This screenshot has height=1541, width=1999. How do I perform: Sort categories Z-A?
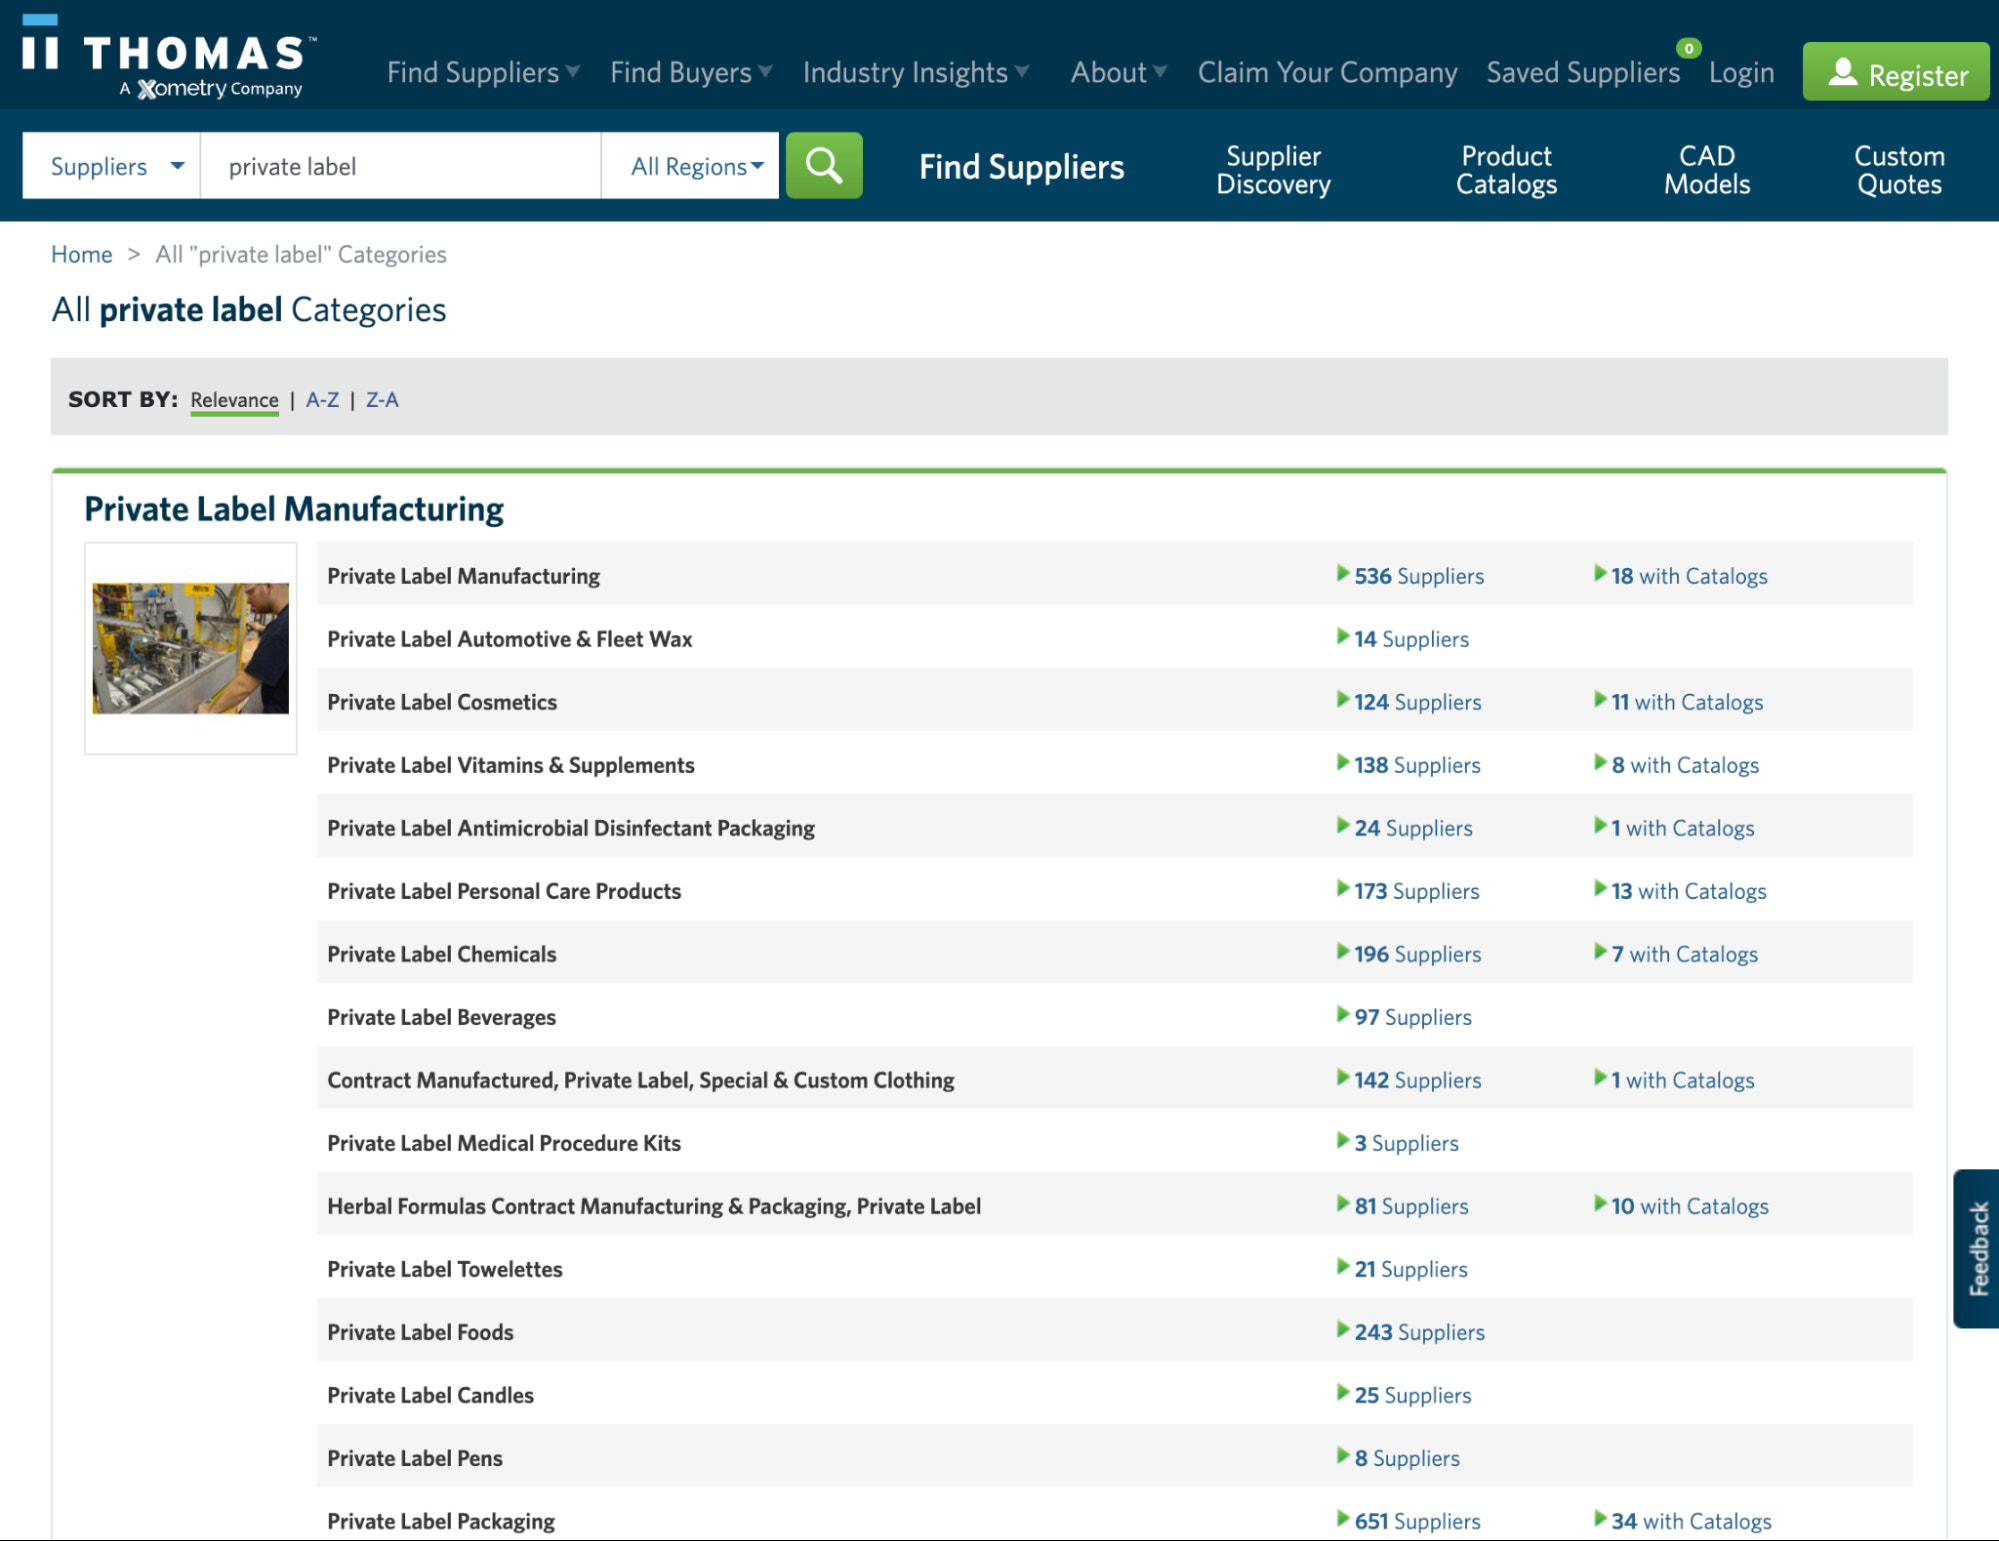[x=382, y=400]
